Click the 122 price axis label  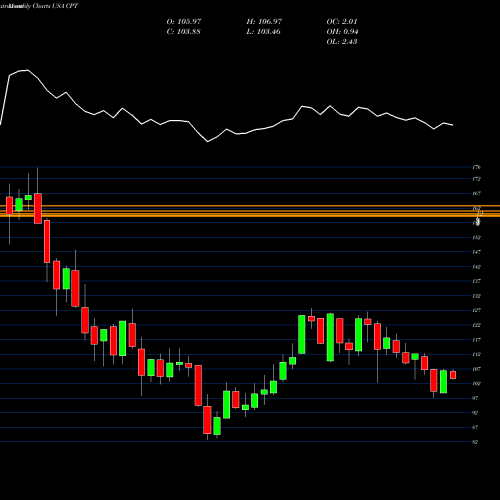coord(477,325)
